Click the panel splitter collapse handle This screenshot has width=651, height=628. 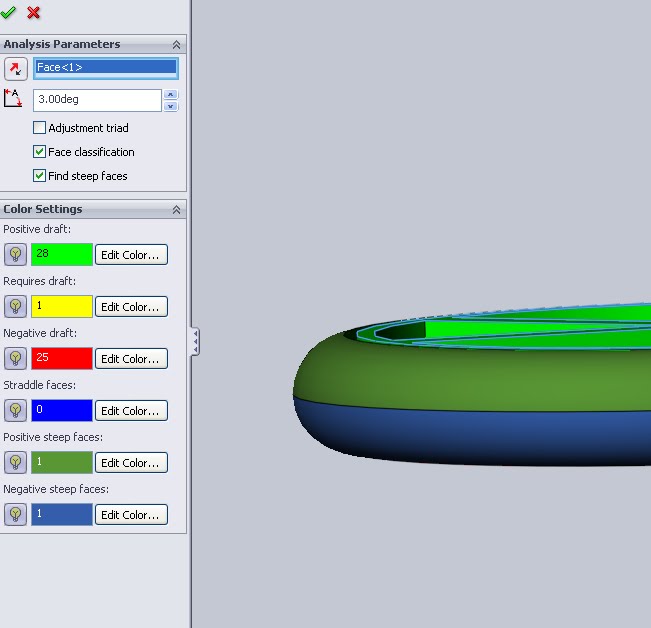195,341
